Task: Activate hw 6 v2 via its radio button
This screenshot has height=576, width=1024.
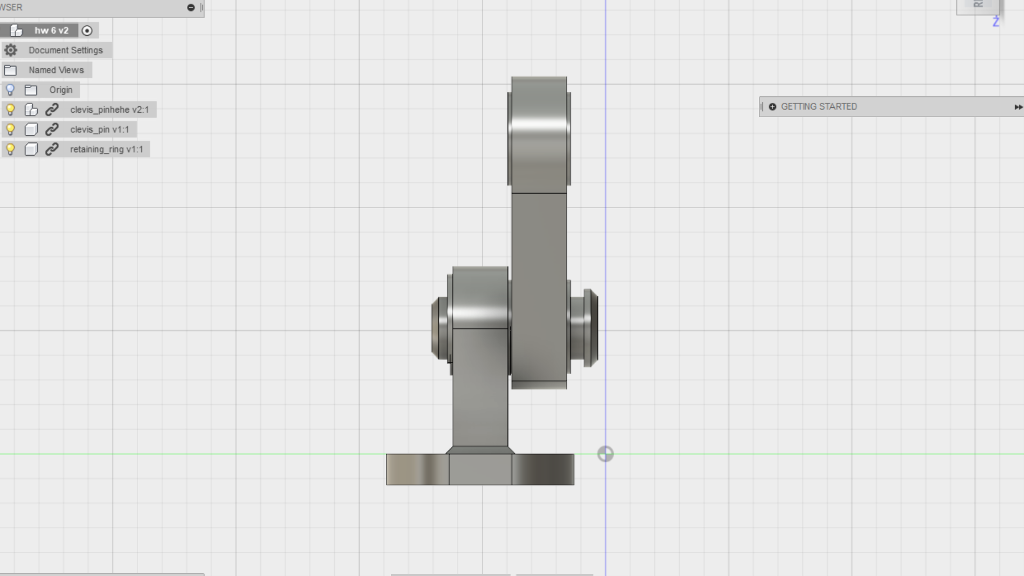Action: pos(86,30)
